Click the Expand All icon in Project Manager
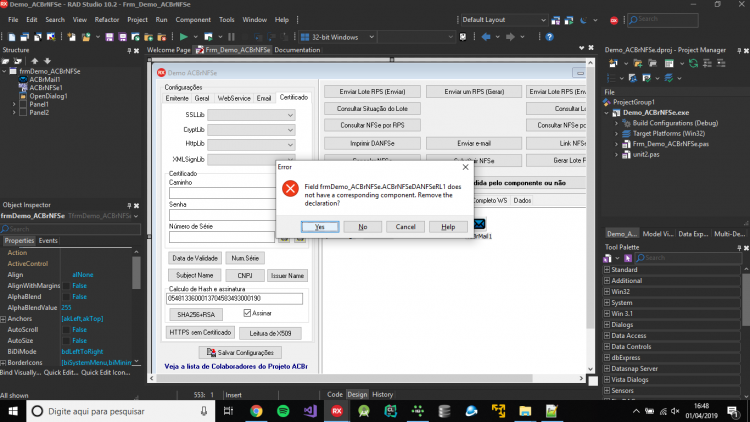Screen dimensions: 750x422 [707, 63]
